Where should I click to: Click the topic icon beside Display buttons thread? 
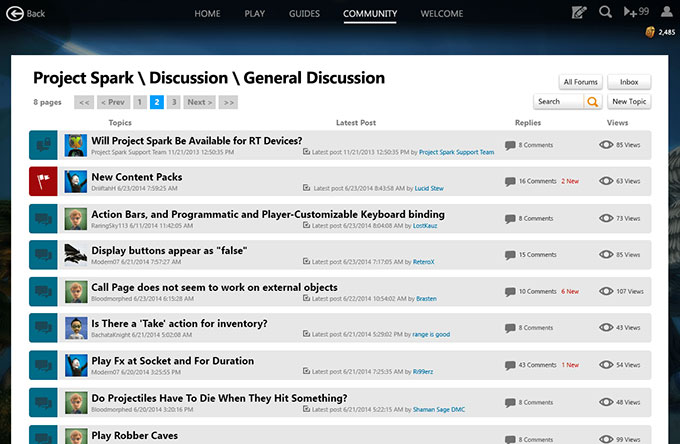(43, 255)
